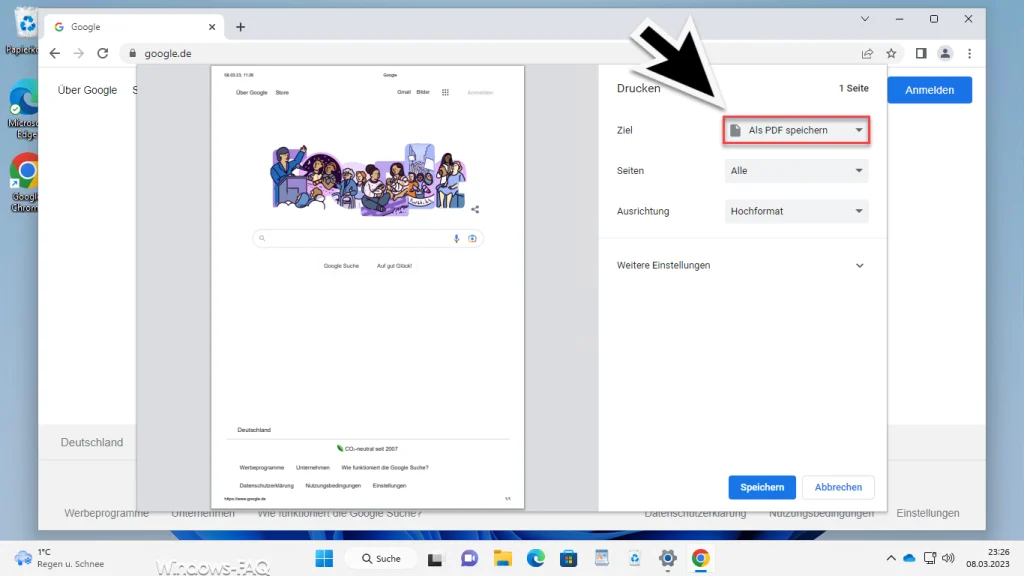The image size is (1024, 576).
Task: Open the clock showing 23:26
Action: pyautogui.click(x=987, y=558)
